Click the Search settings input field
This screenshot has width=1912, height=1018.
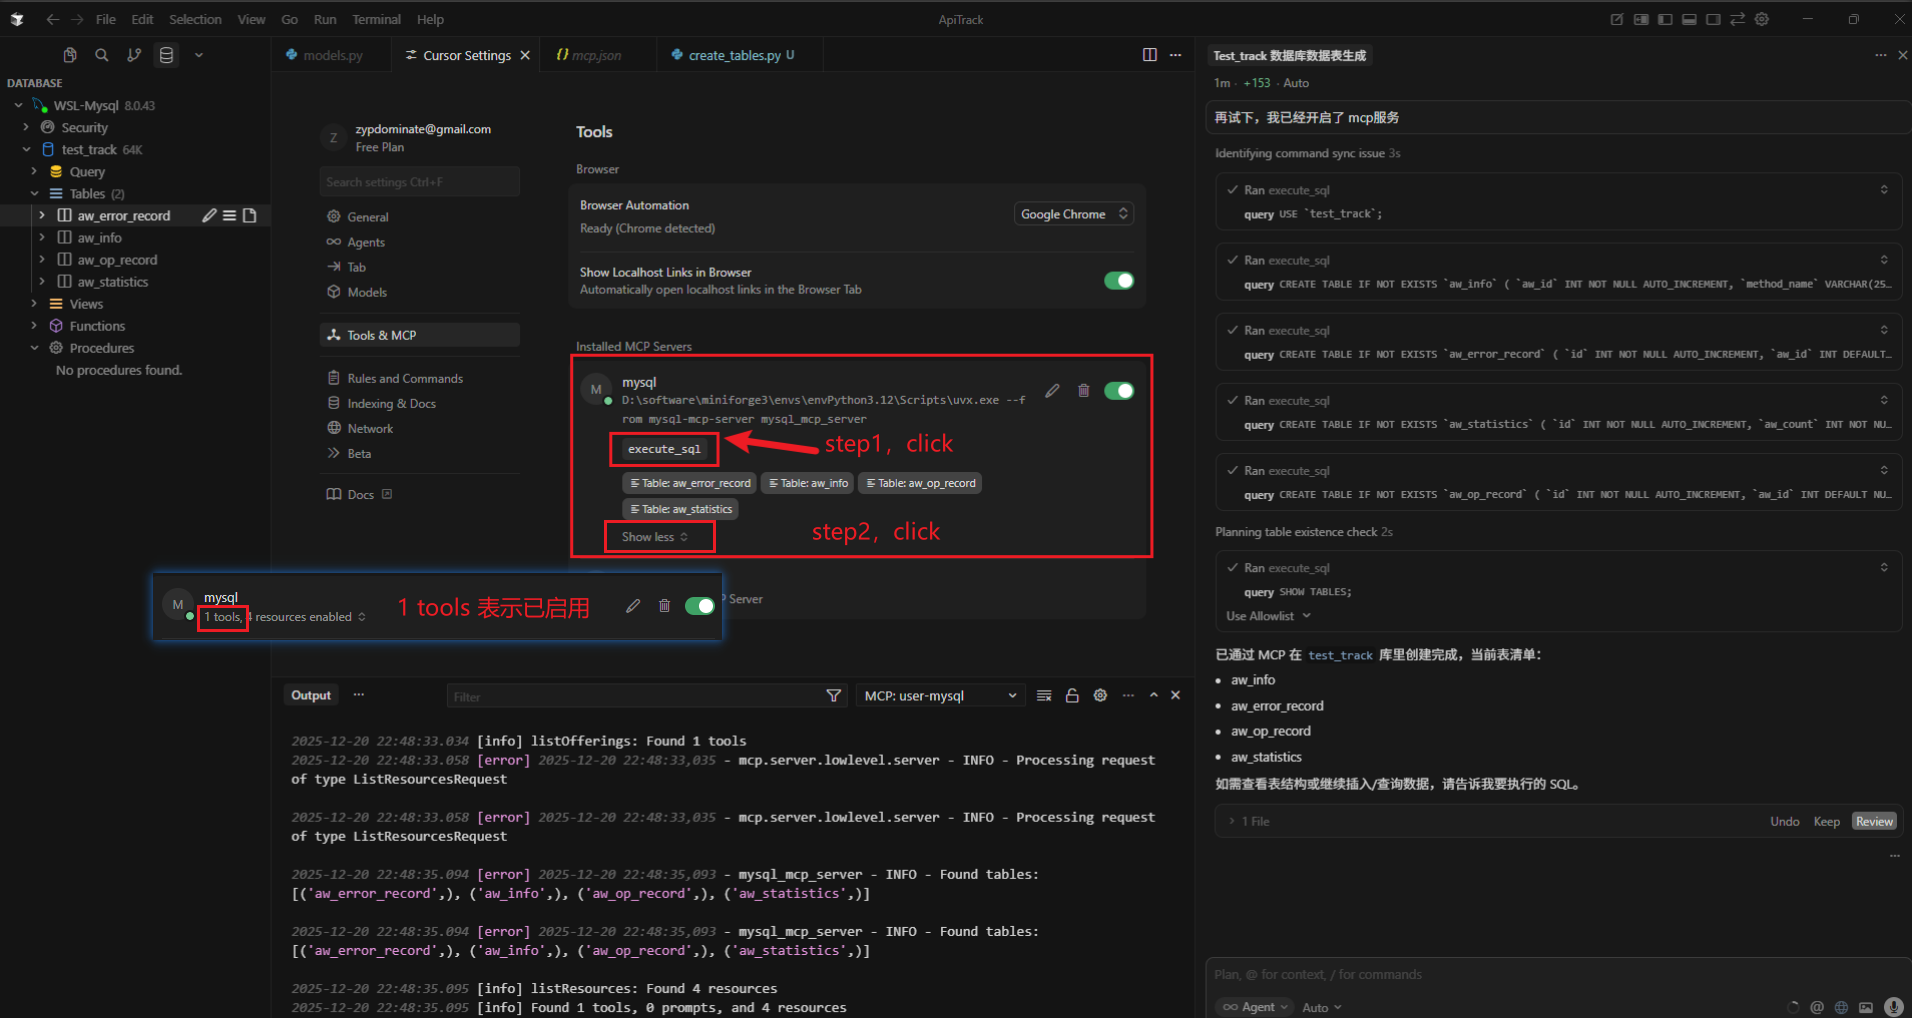point(420,182)
